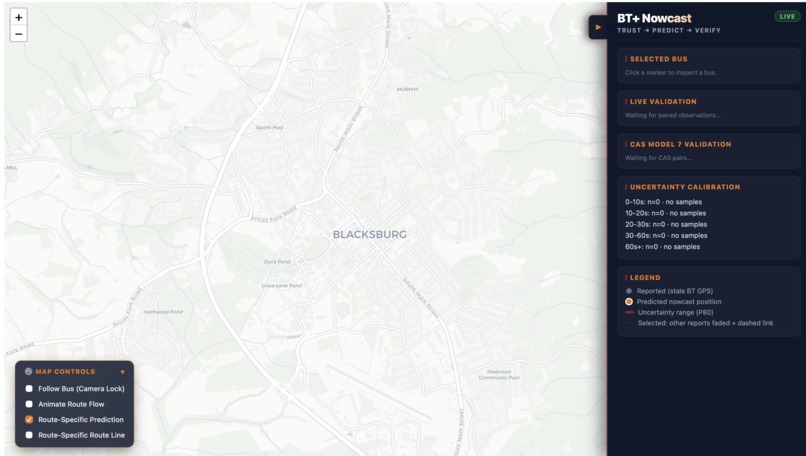Click the Uncertainty range (P80) red line
The width and height of the screenshot is (806, 456).
[629, 313]
